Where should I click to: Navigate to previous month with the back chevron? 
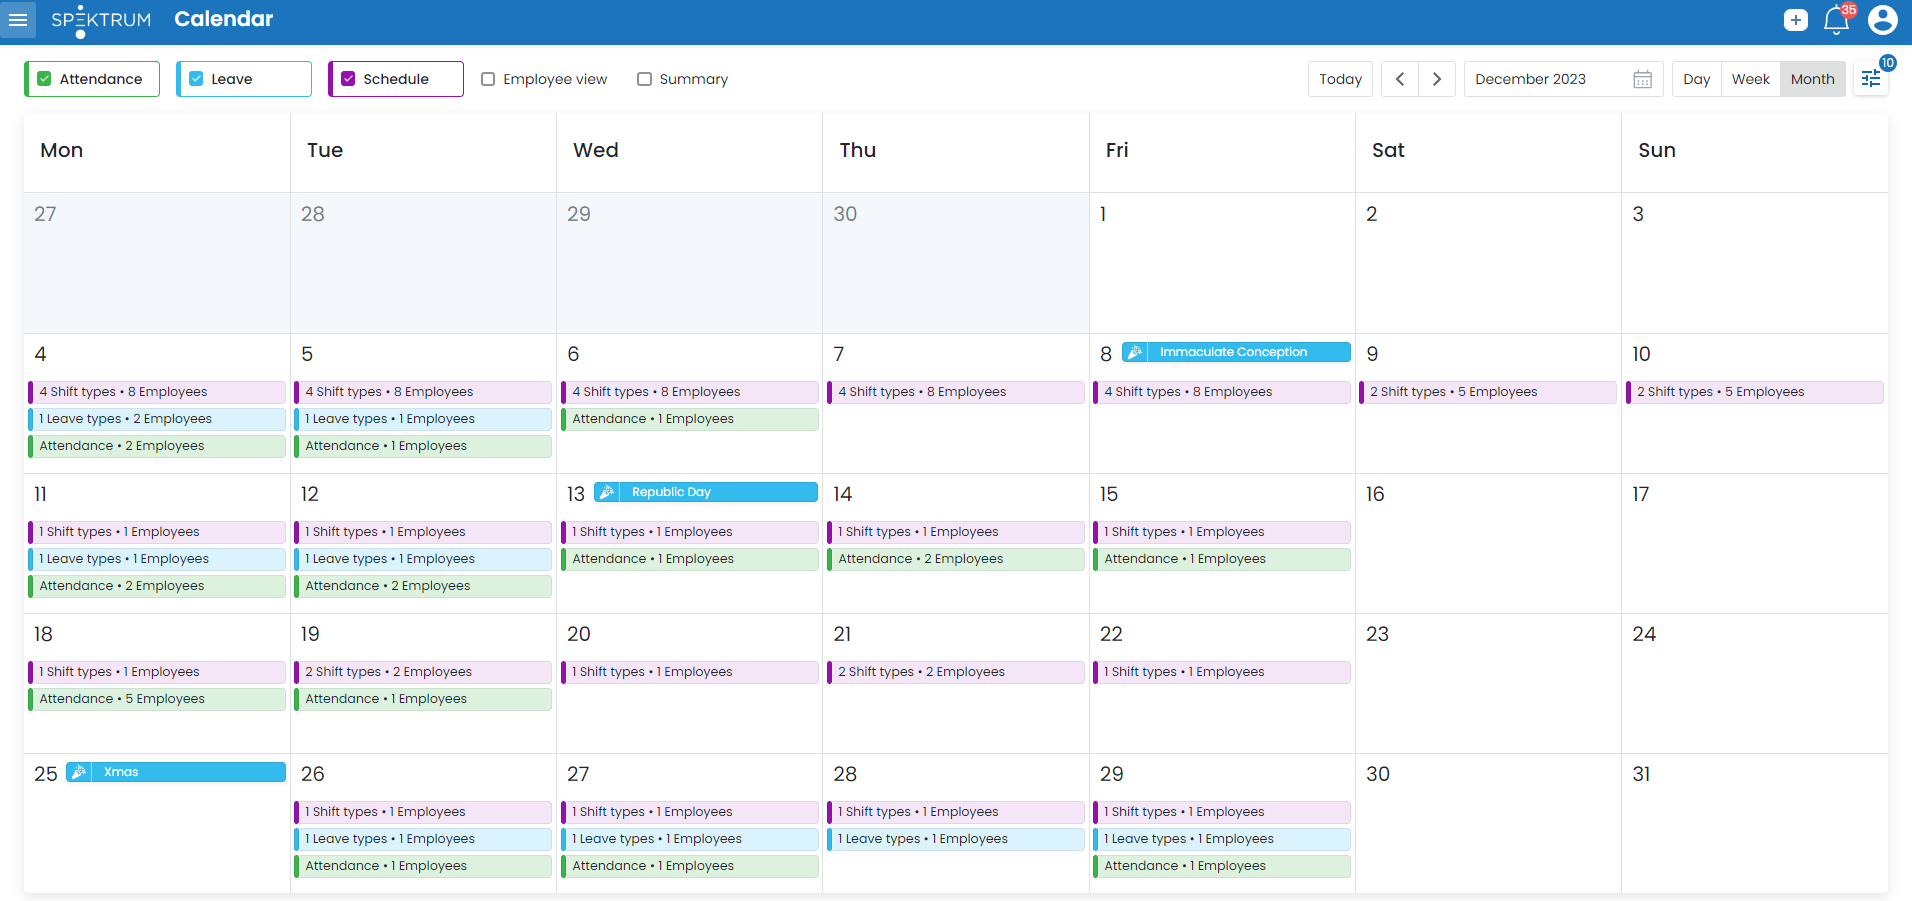1399,78
